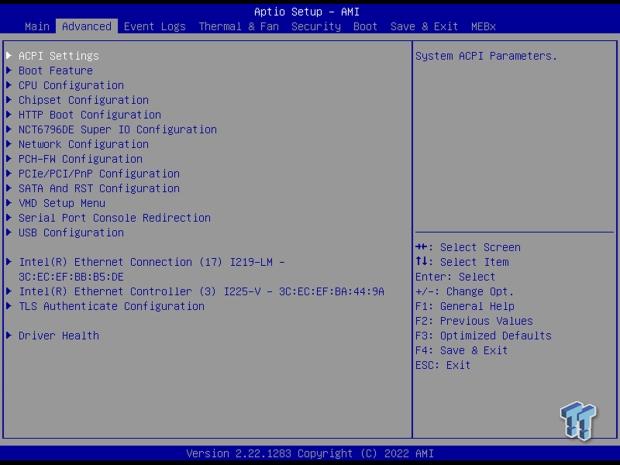Click arrow beside ACPI Settings
The width and height of the screenshot is (620, 465).
[9, 55]
